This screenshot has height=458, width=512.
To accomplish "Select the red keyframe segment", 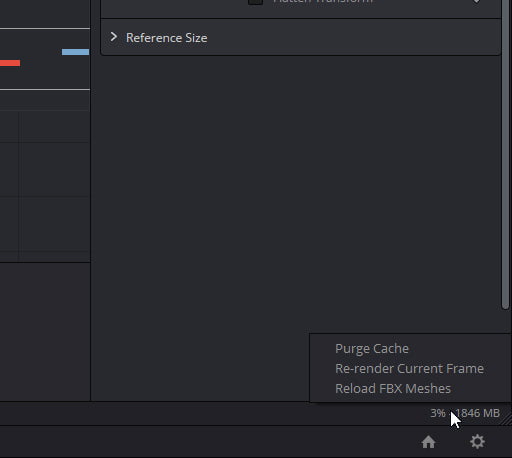I will click(10, 63).
